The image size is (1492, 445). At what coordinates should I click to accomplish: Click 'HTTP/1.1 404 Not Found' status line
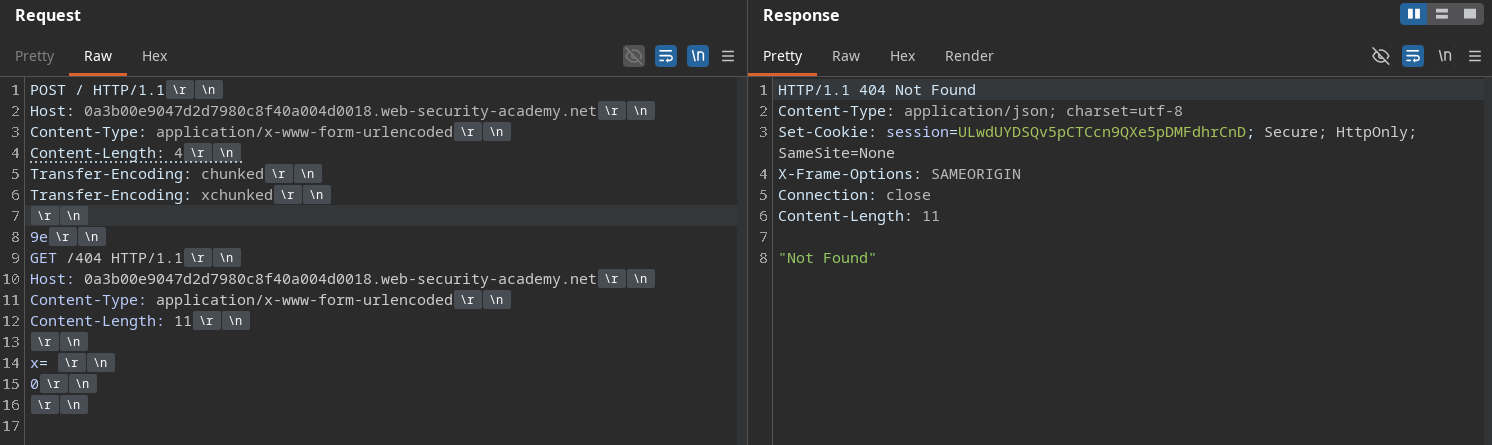tap(877, 90)
